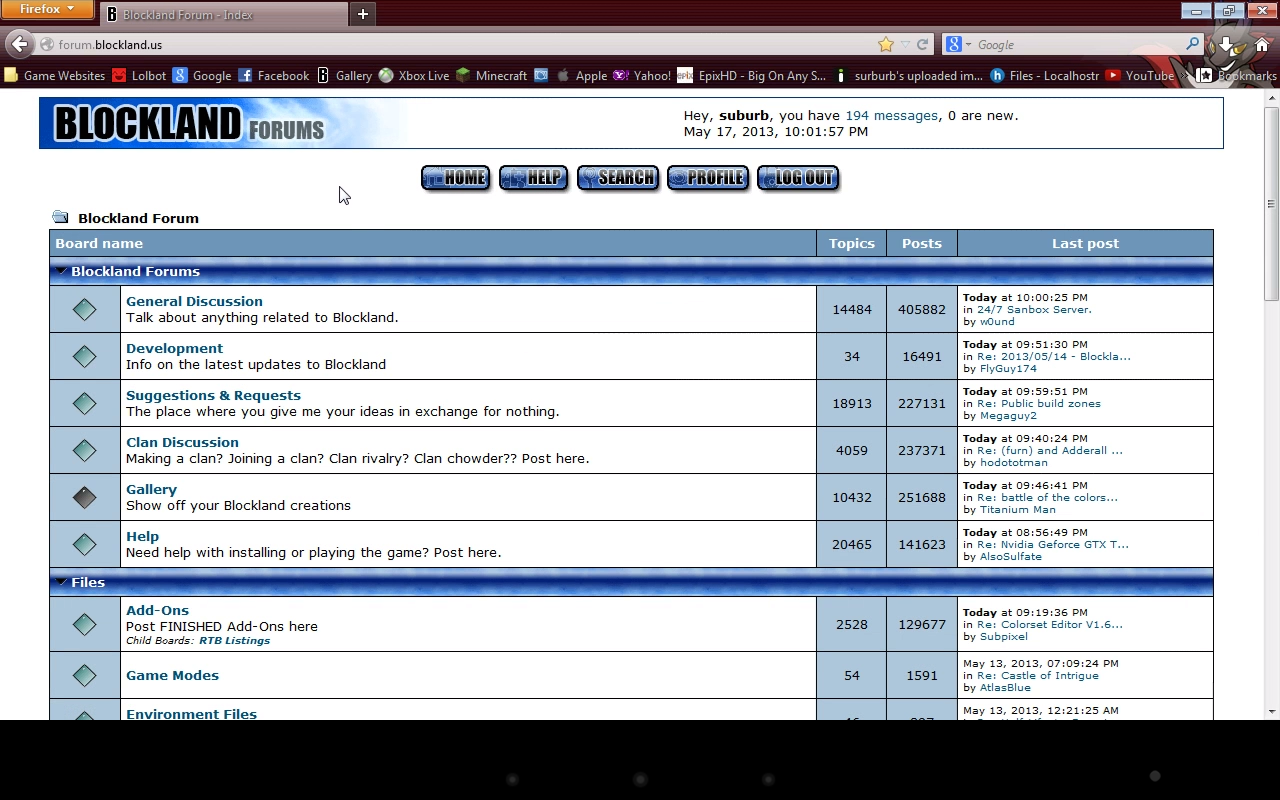Click the General Discussion board status icon
Image resolution: width=1280 pixels, height=800 pixels.
(85, 309)
